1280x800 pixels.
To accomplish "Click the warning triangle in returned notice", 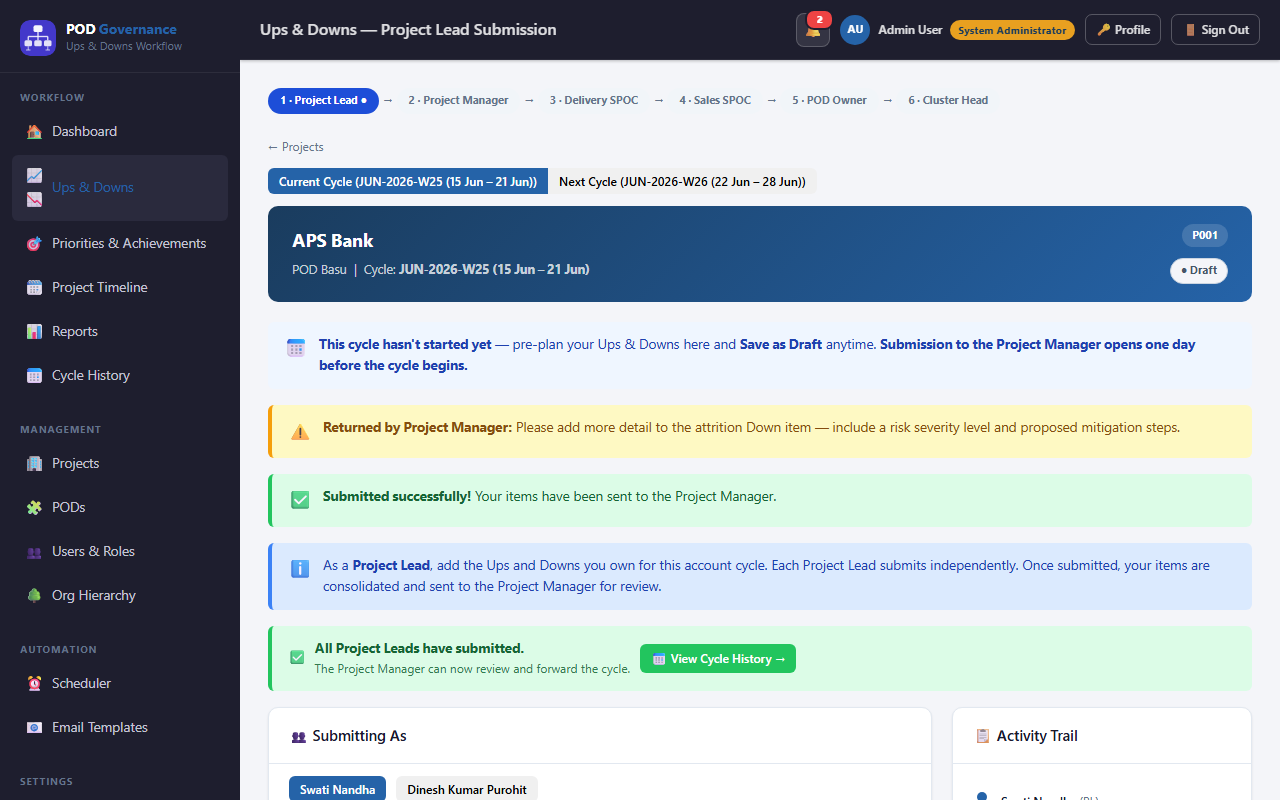I will (x=300, y=432).
